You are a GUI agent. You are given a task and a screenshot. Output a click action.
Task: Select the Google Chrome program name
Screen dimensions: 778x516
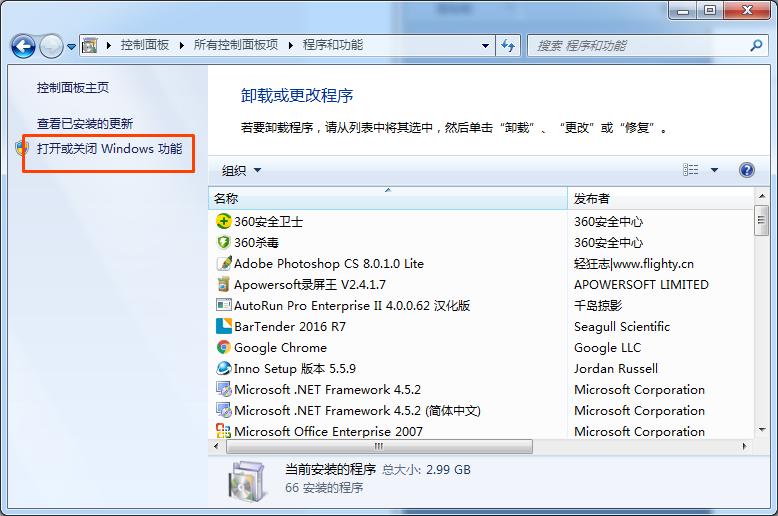point(280,347)
